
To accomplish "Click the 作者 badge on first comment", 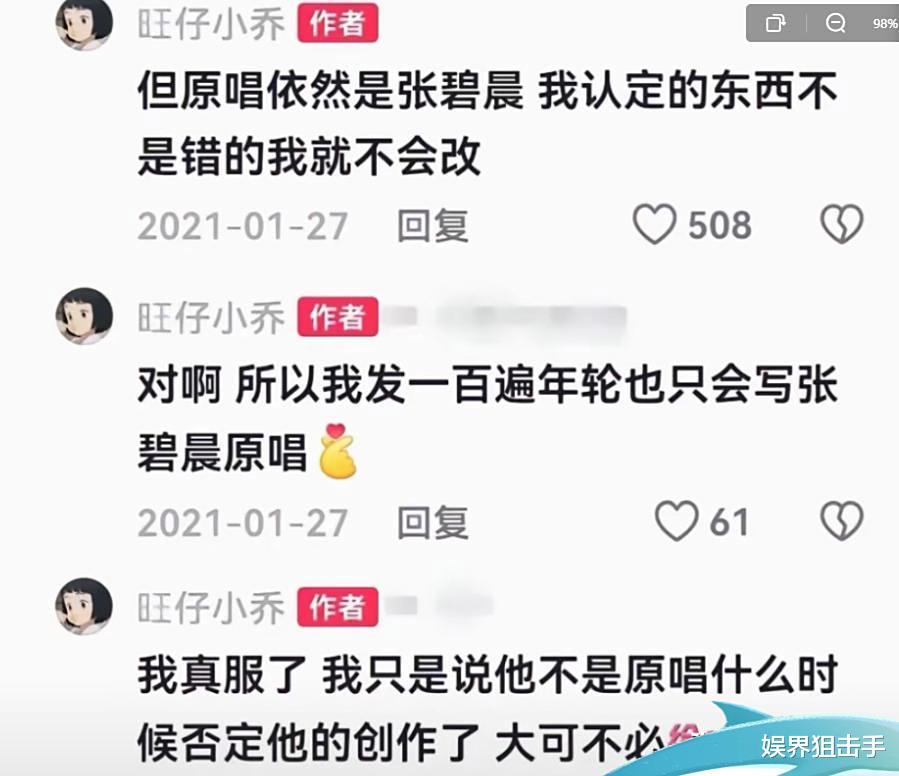I will tap(338, 23).
